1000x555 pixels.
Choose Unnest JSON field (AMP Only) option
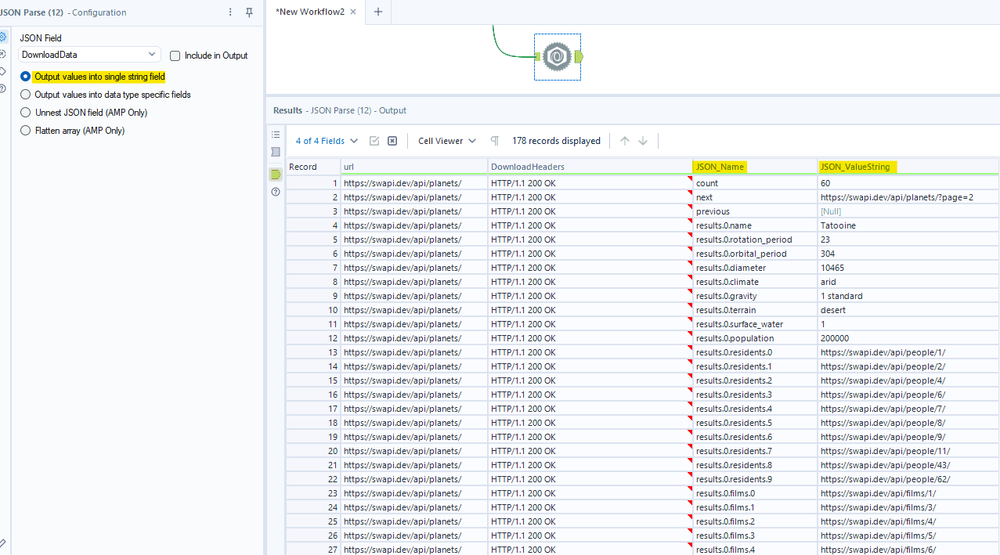(x=26, y=113)
